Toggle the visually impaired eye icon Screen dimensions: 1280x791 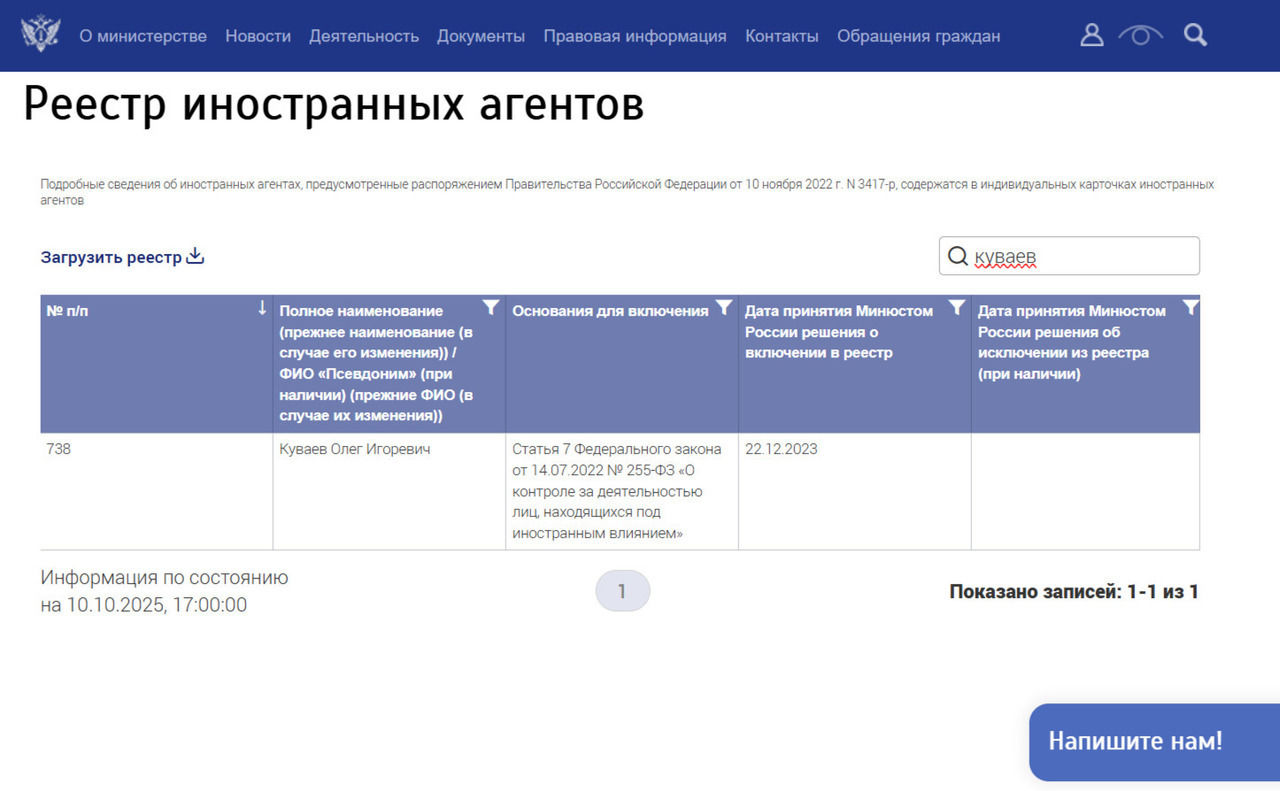[1140, 35]
